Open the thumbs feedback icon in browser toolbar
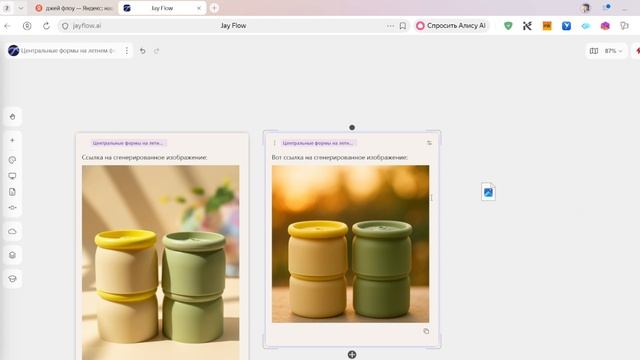640x360 pixels. tap(624, 26)
